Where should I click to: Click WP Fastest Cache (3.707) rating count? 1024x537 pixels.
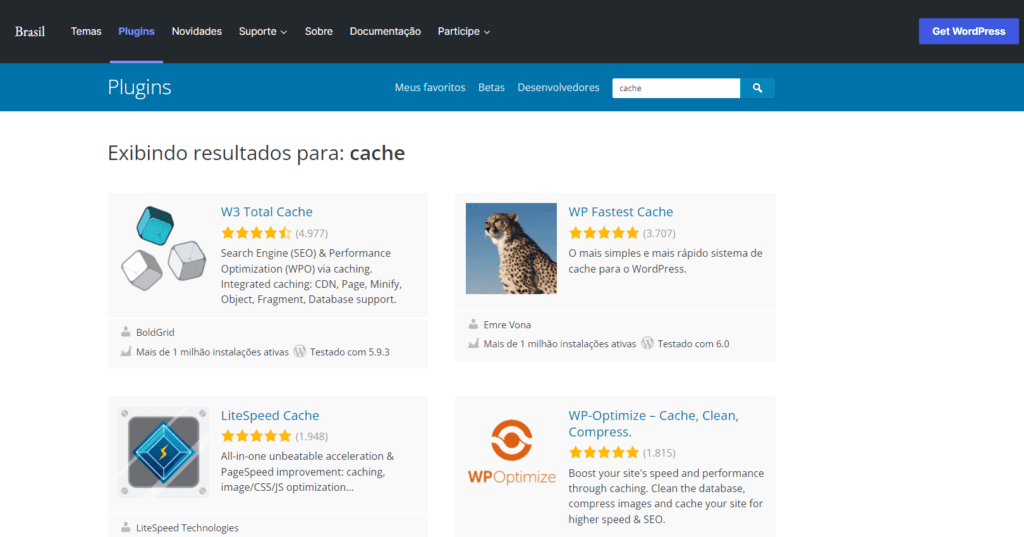(x=659, y=233)
